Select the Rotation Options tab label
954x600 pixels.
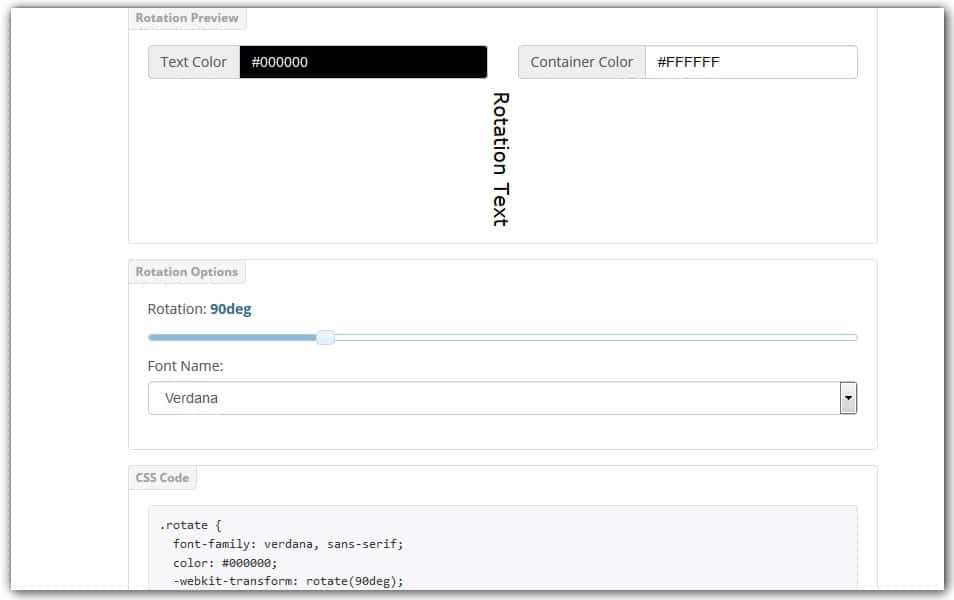tap(187, 271)
